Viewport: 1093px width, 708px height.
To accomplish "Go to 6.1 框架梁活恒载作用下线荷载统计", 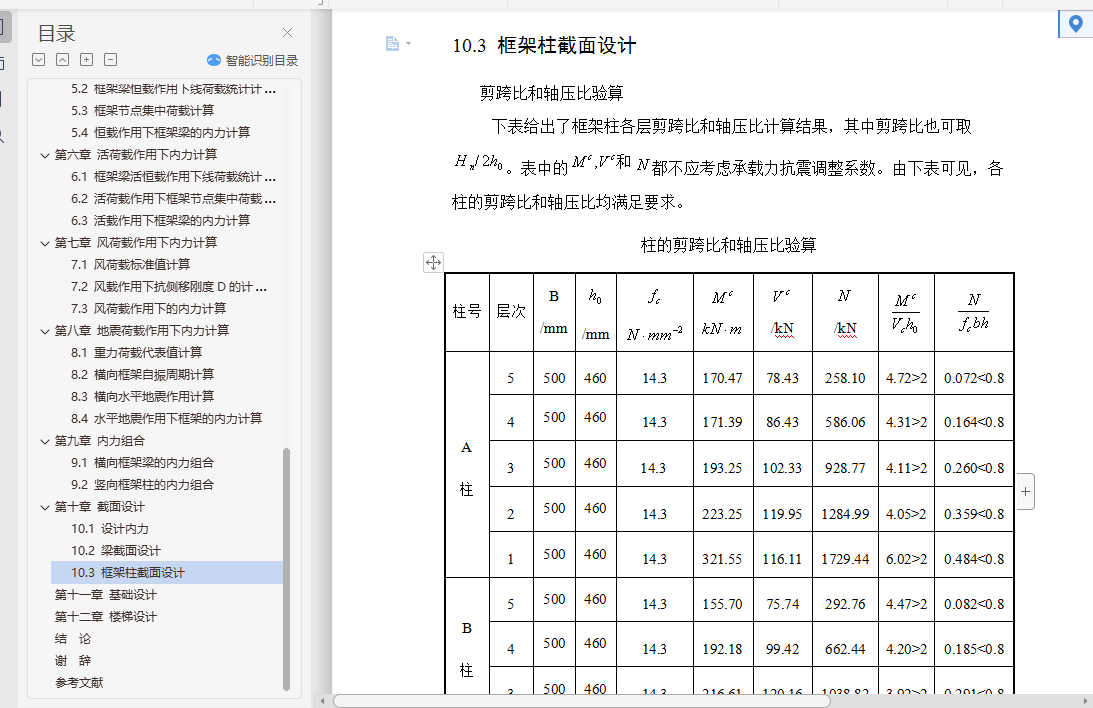I will [174, 177].
